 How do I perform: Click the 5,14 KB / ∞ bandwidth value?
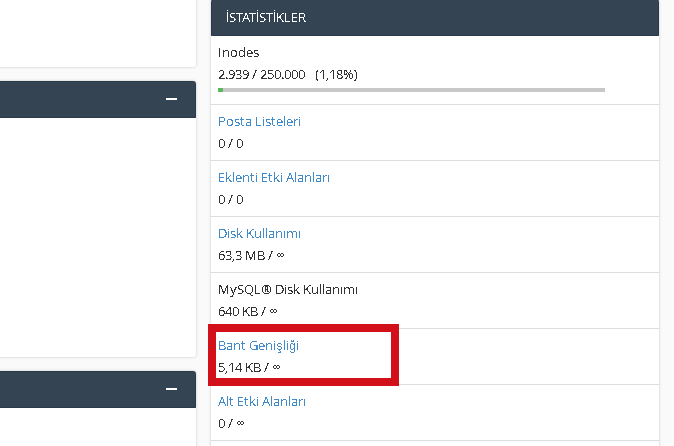(x=249, y=368)
